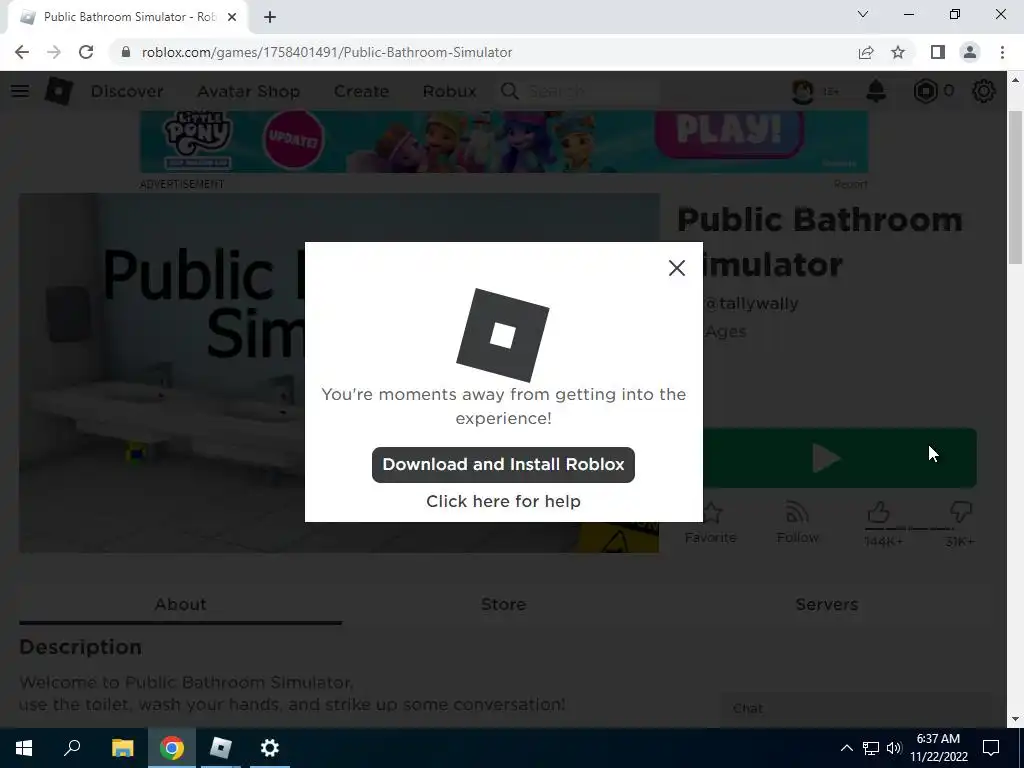Open the Action Center notifications

click(x=991, y=748)
